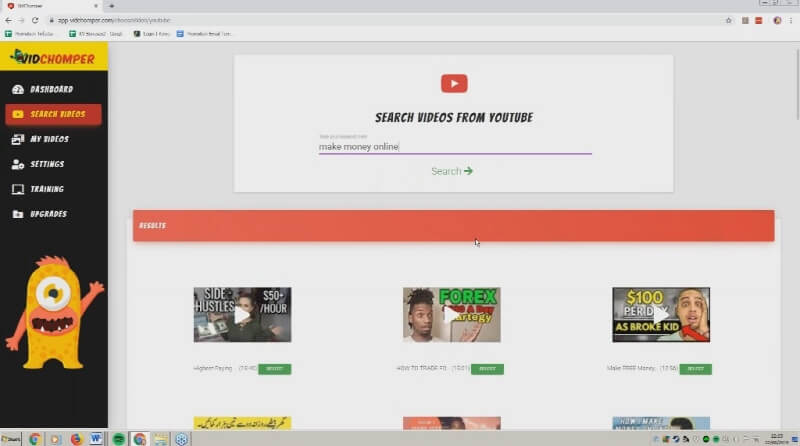Focus the keyword search input field
The image size is (800, 446).
pyautogui.click(x=455, y=146)
